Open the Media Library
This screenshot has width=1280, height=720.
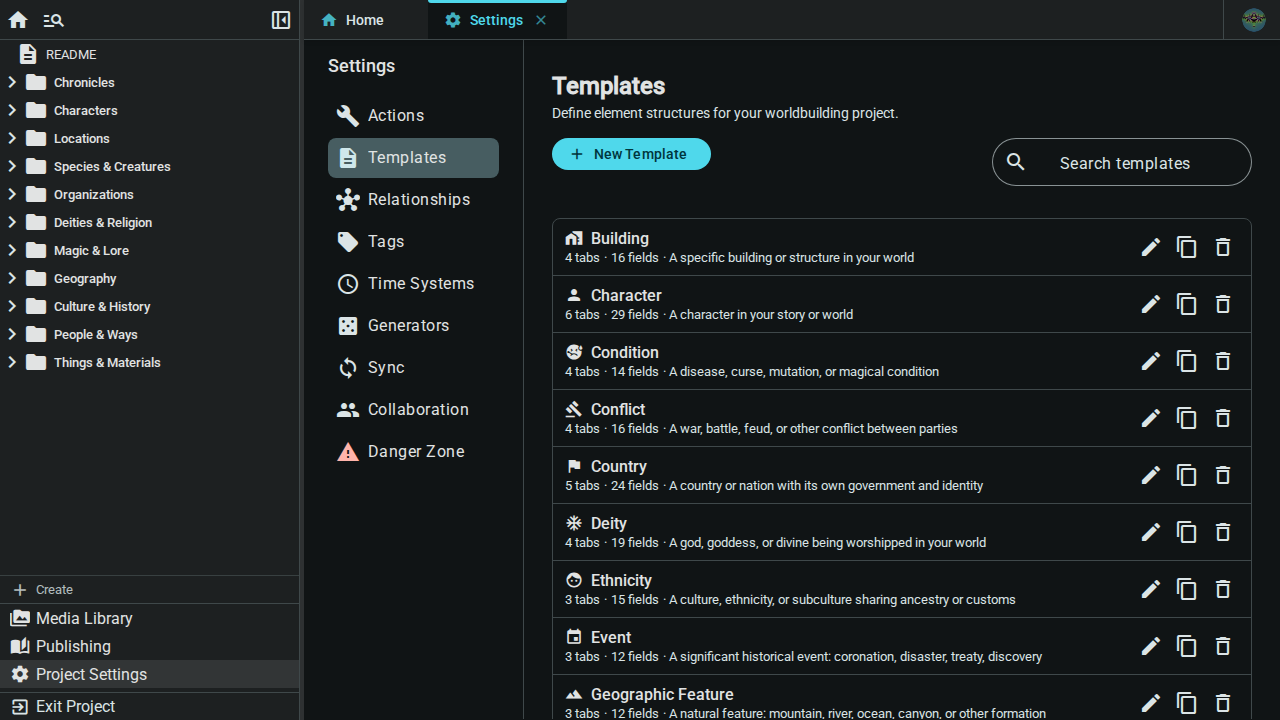pyautogui.click(x=150, y=618)
